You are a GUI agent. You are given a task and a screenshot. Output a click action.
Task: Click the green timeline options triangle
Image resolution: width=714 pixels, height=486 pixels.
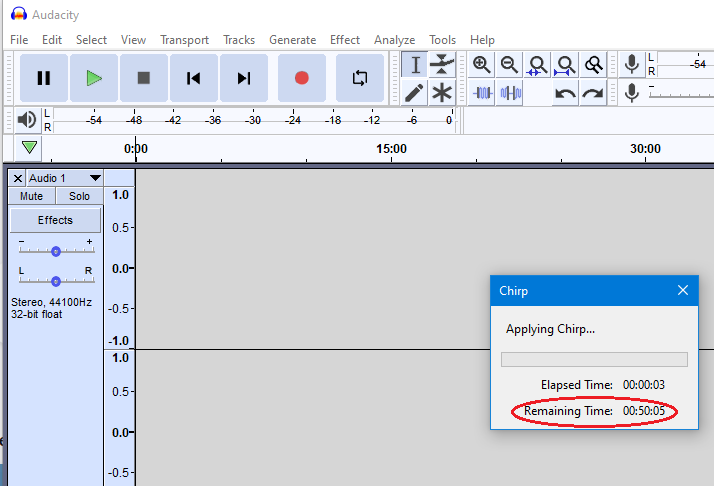(29, 147)
